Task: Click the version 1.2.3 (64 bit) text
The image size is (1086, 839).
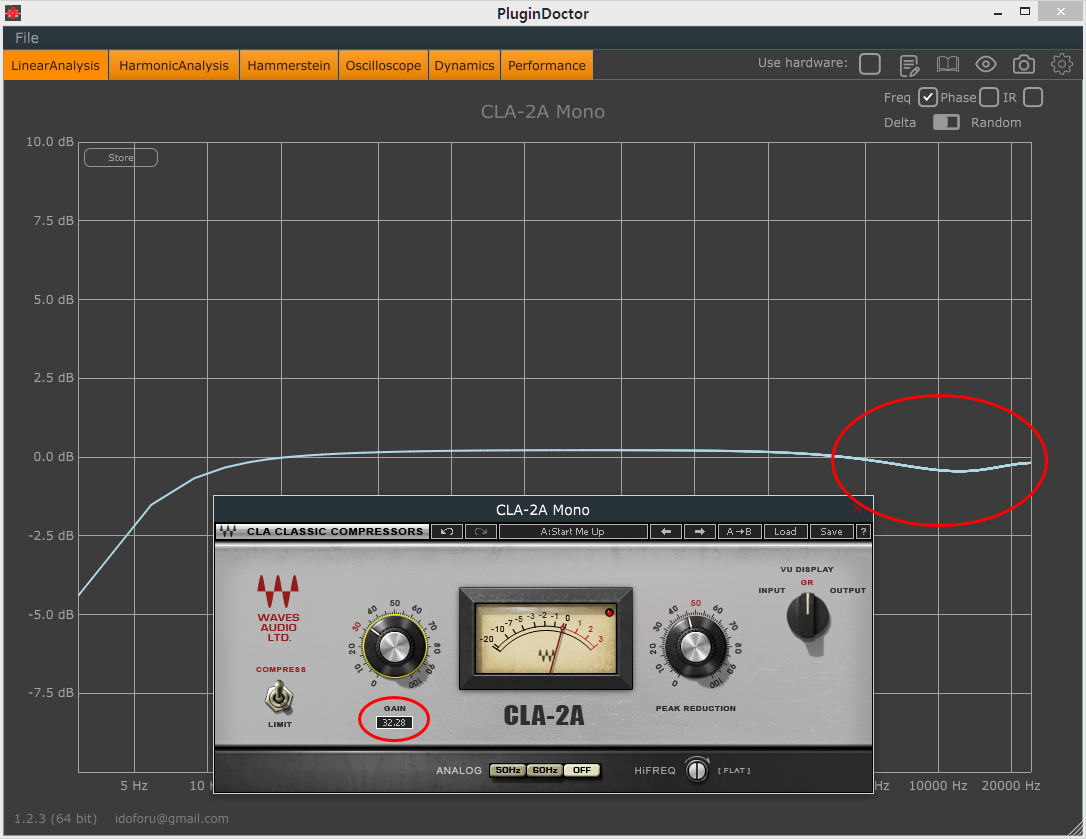Action: (55, 818)
